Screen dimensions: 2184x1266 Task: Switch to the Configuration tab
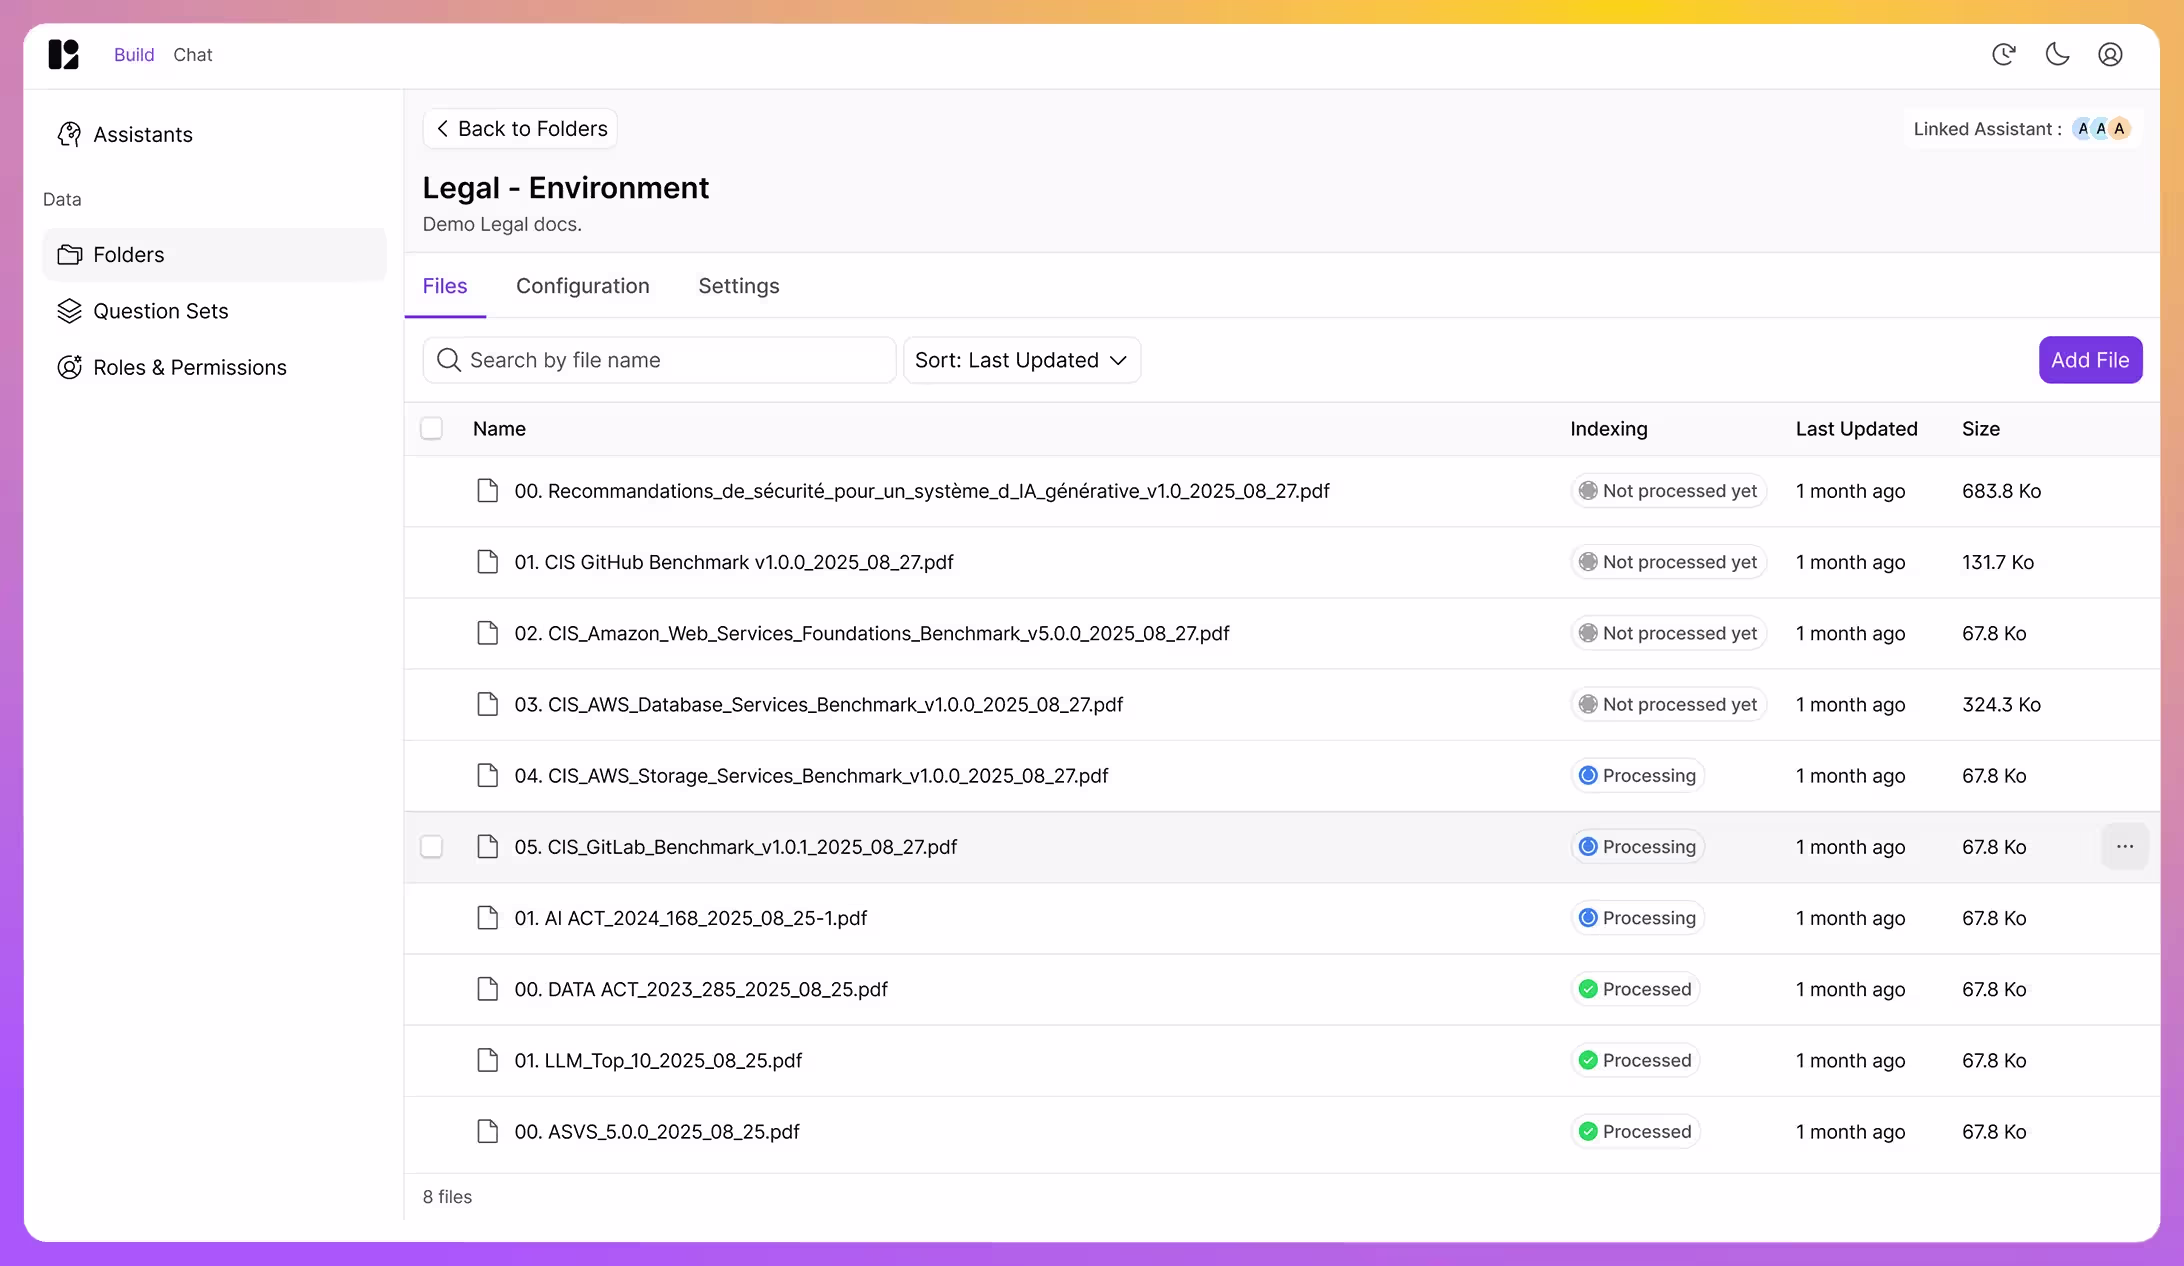tap(582, 286)
